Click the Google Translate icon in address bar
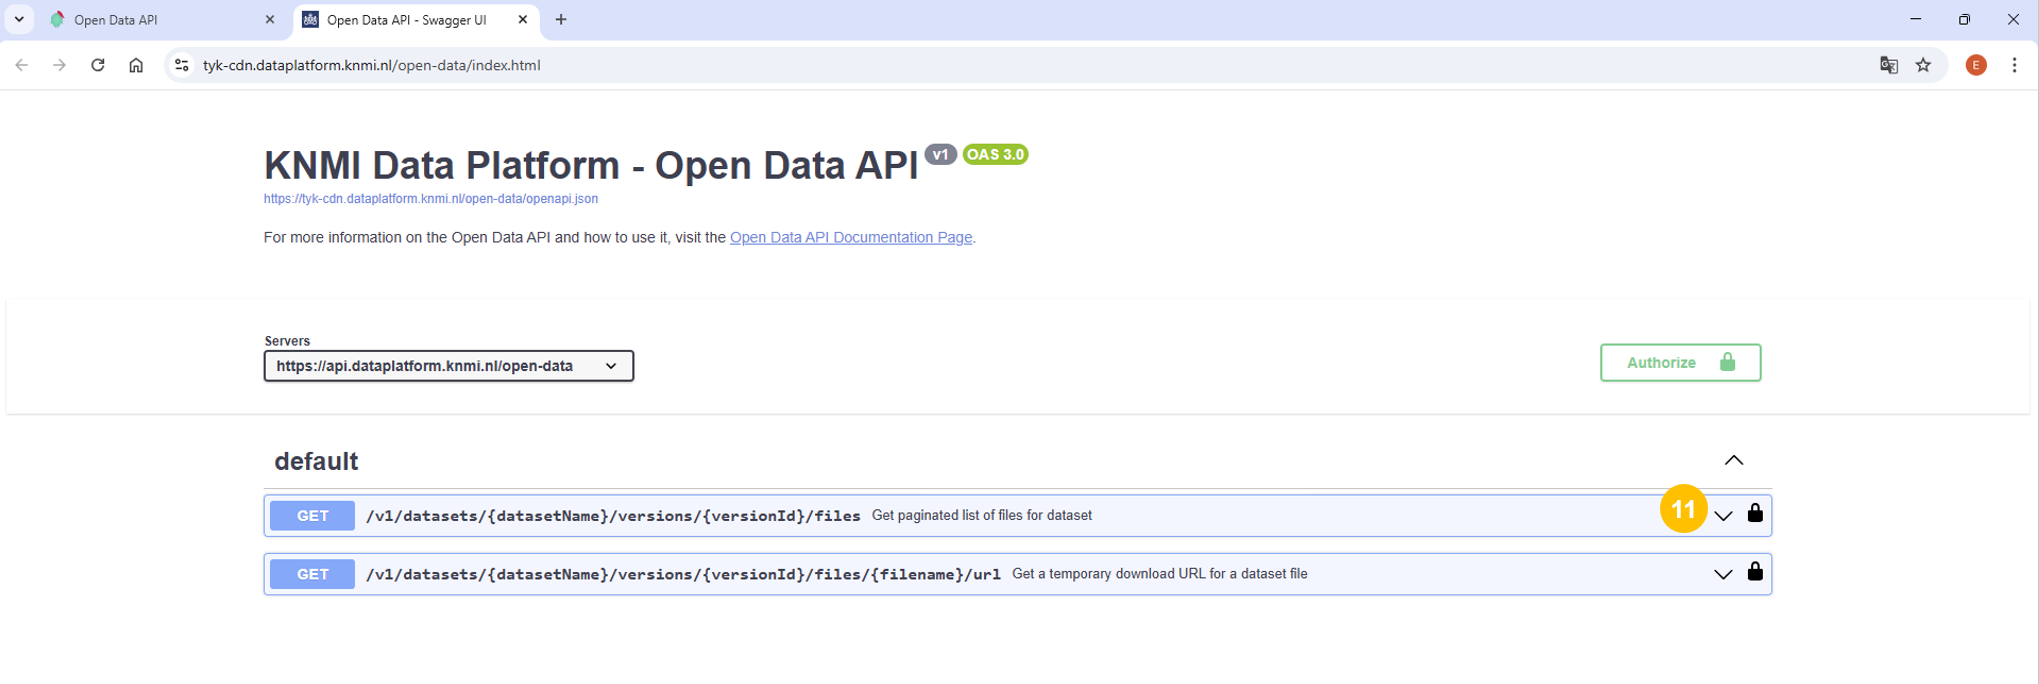This screenshot has height=684, width=2039. point(1888,65)
